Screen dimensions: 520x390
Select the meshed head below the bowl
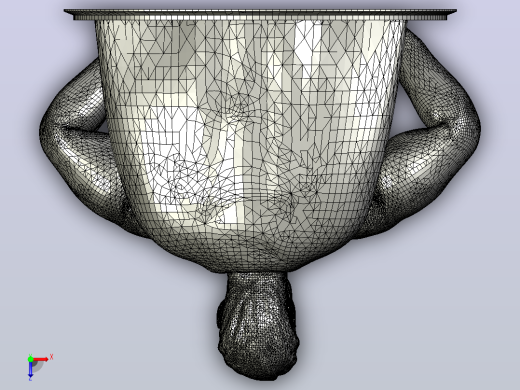[258, 325]
